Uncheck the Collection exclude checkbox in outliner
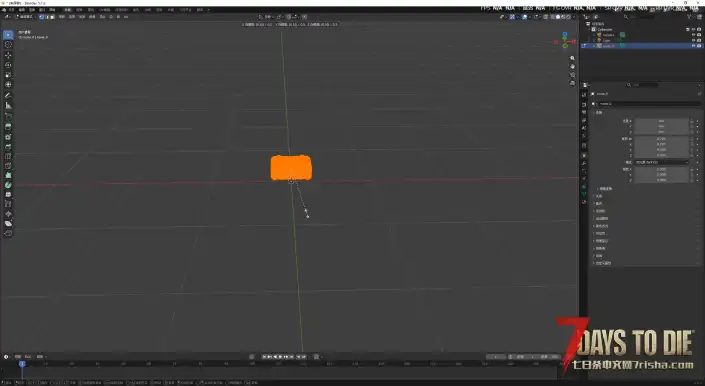705x386 pixels. pos(687,29)
